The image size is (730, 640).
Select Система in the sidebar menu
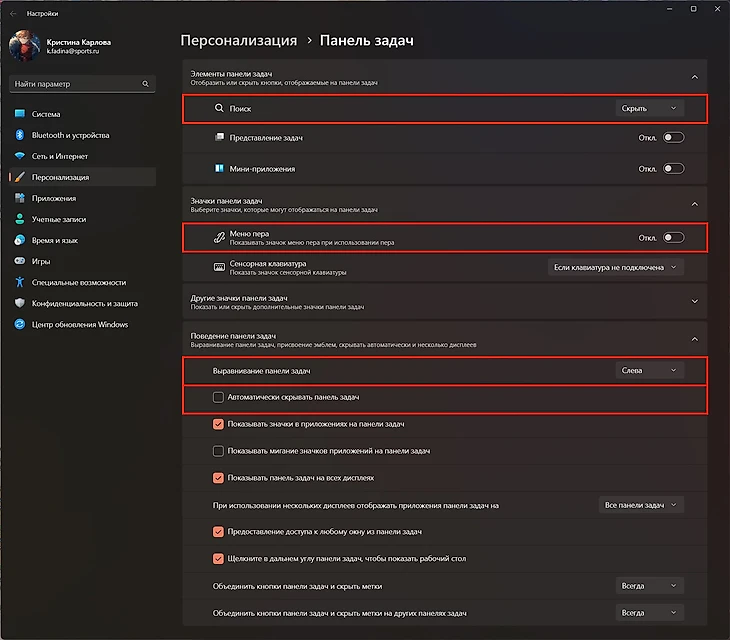pos(46,114)
